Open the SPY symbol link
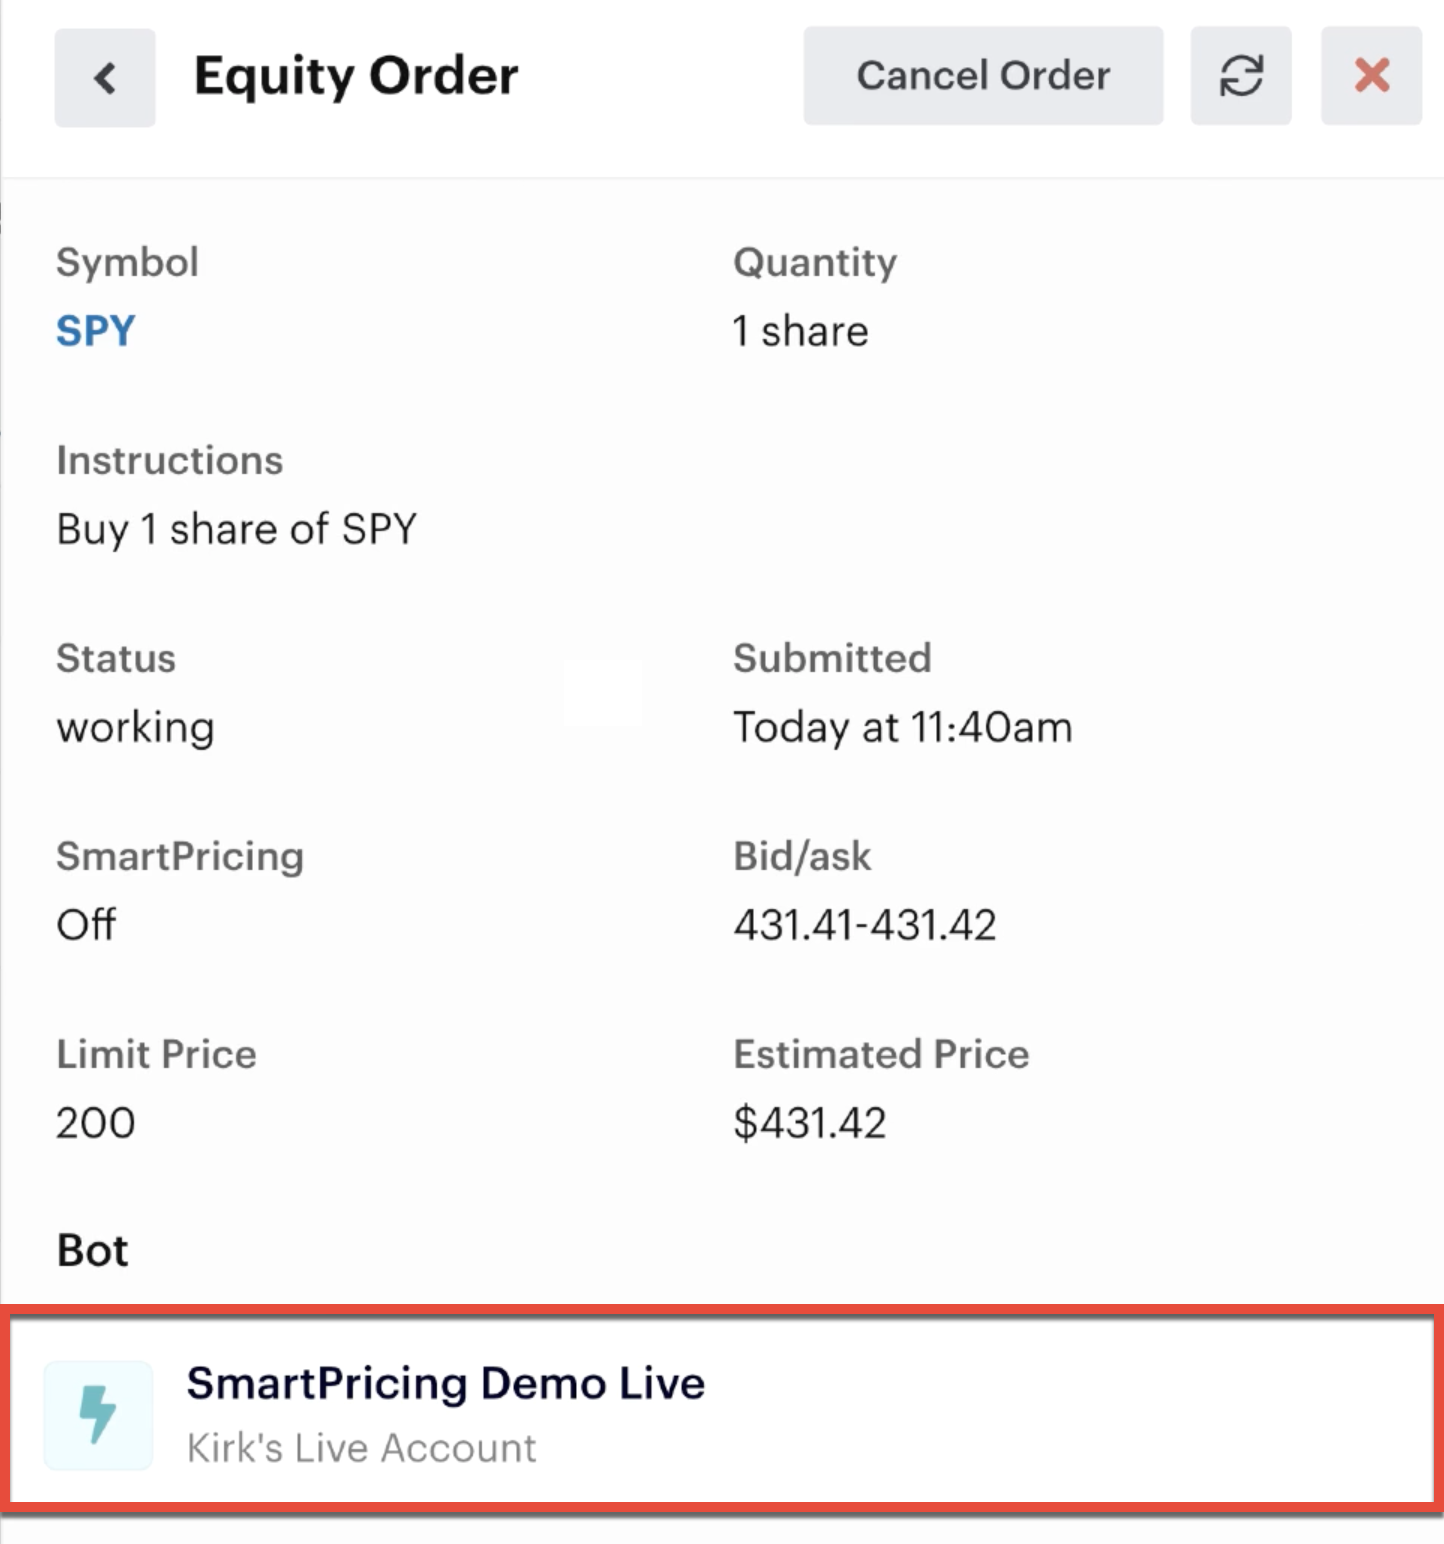The height and width of the screenshot is (1544, 1444). coord(96,331)
